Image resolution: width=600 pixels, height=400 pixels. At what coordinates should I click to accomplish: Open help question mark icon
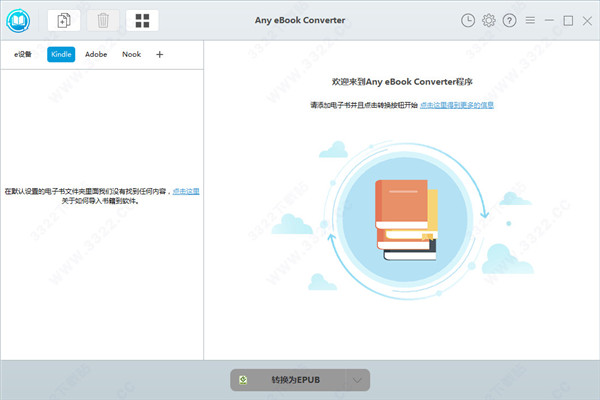pyautogui.click(x=509, y=20)
